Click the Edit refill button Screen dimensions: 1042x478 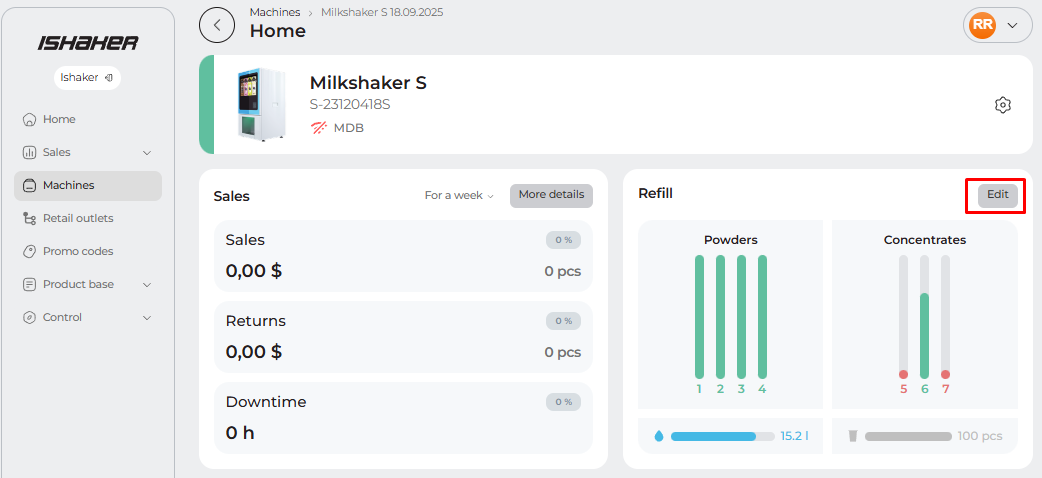997,195
